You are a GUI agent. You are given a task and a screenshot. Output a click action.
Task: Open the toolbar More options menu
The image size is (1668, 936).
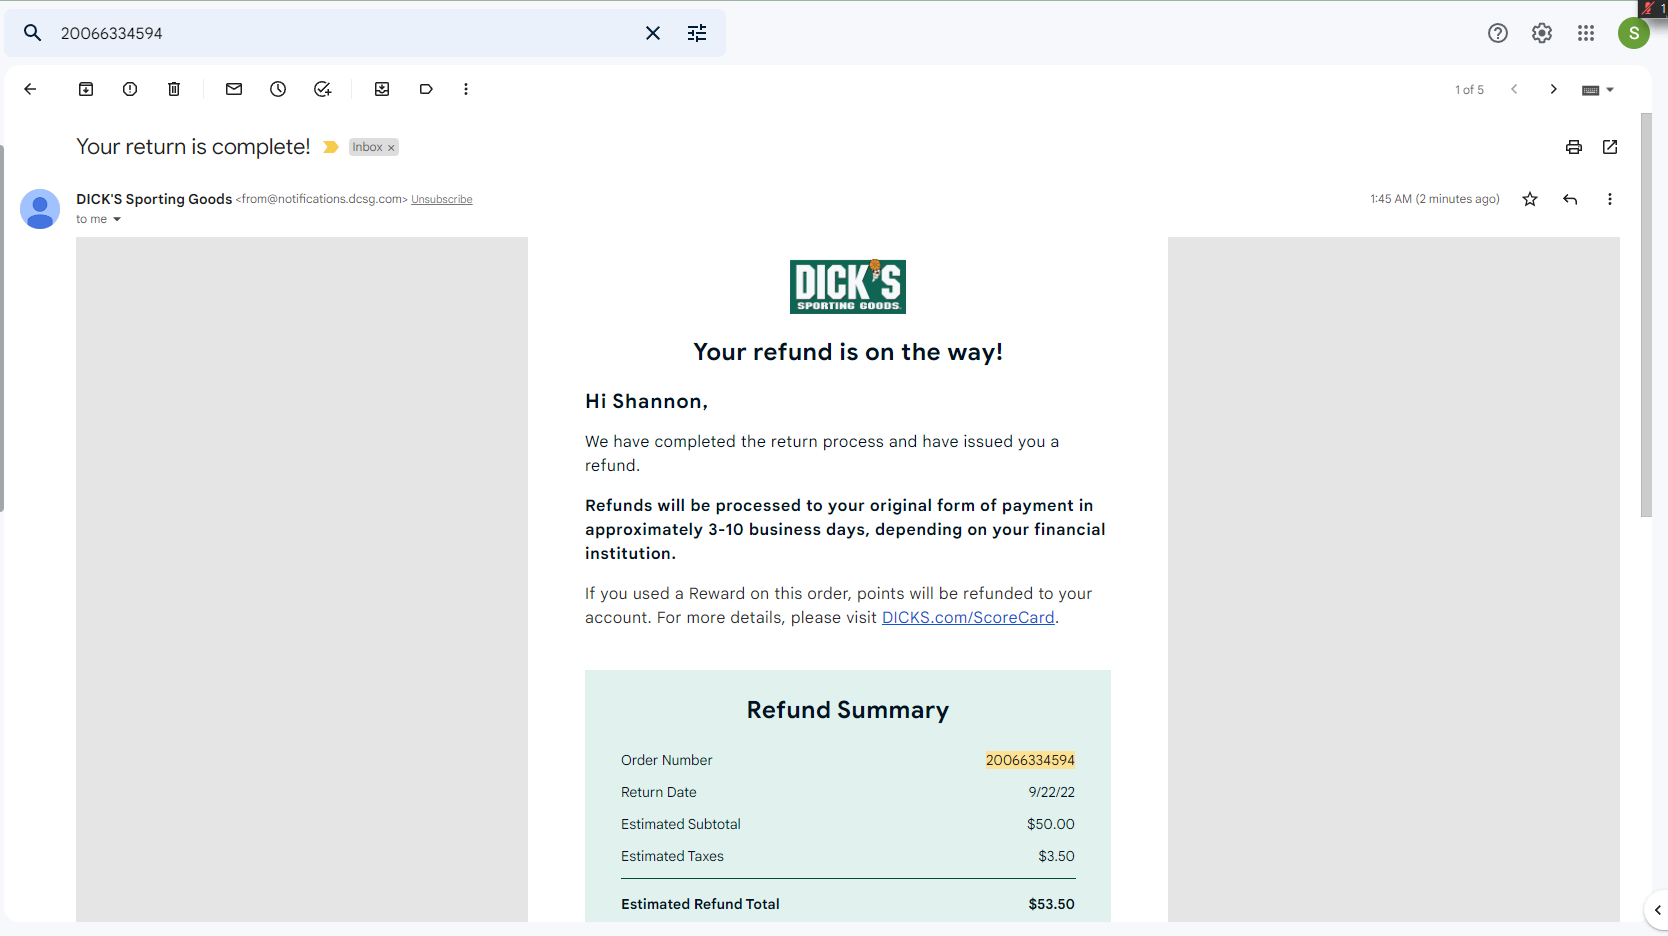tap(466, 89)
